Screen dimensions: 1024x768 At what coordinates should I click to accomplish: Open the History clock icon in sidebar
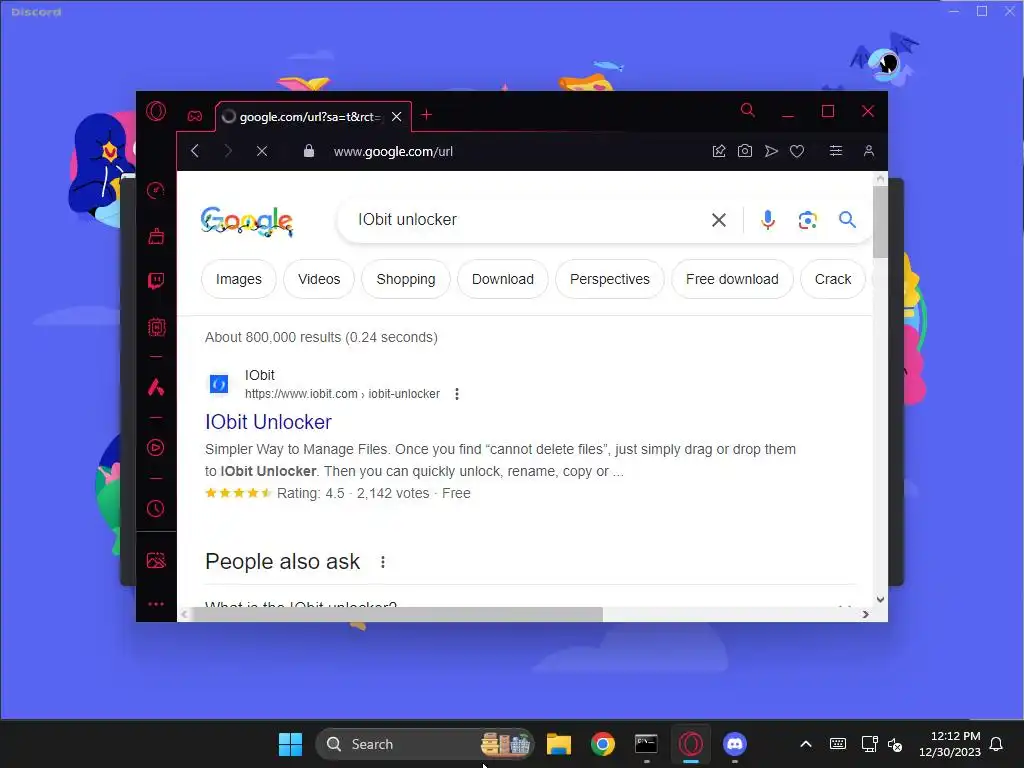click(x=156, y=509)
